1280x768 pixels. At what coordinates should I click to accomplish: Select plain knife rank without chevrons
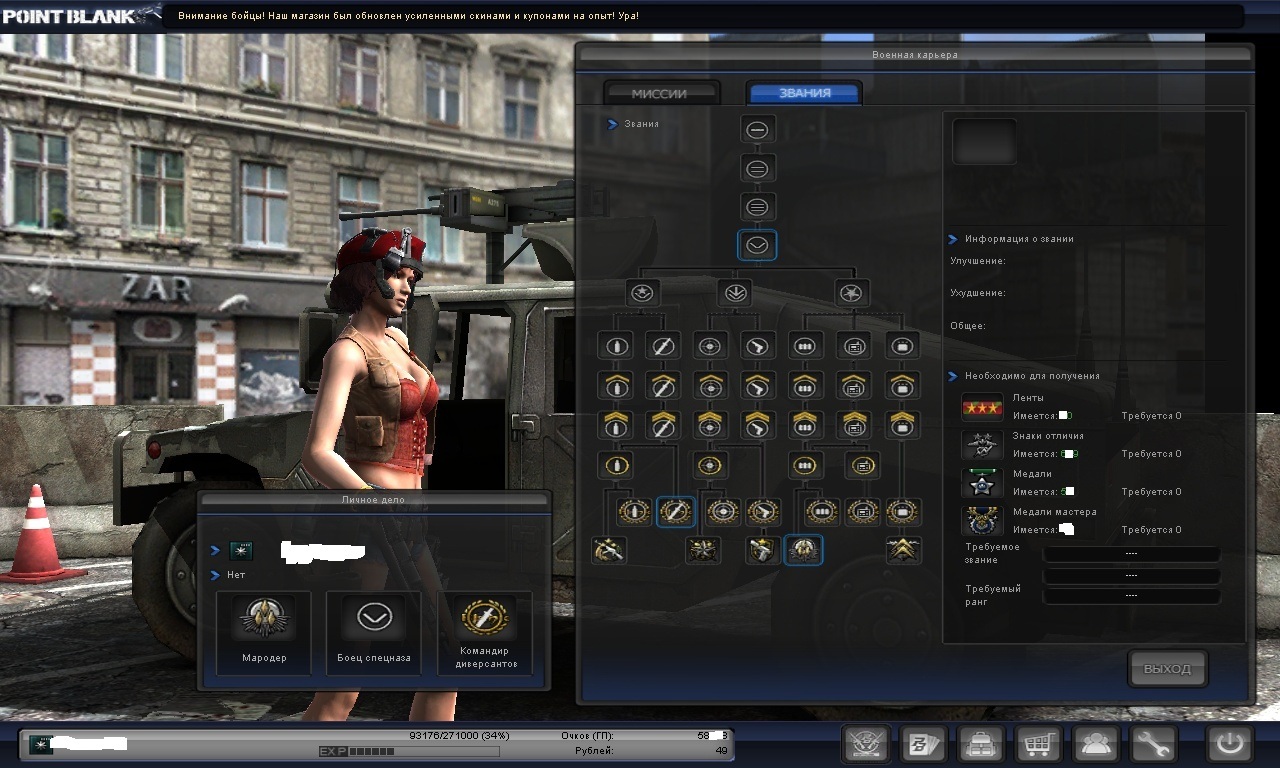(x=662, y=346)
